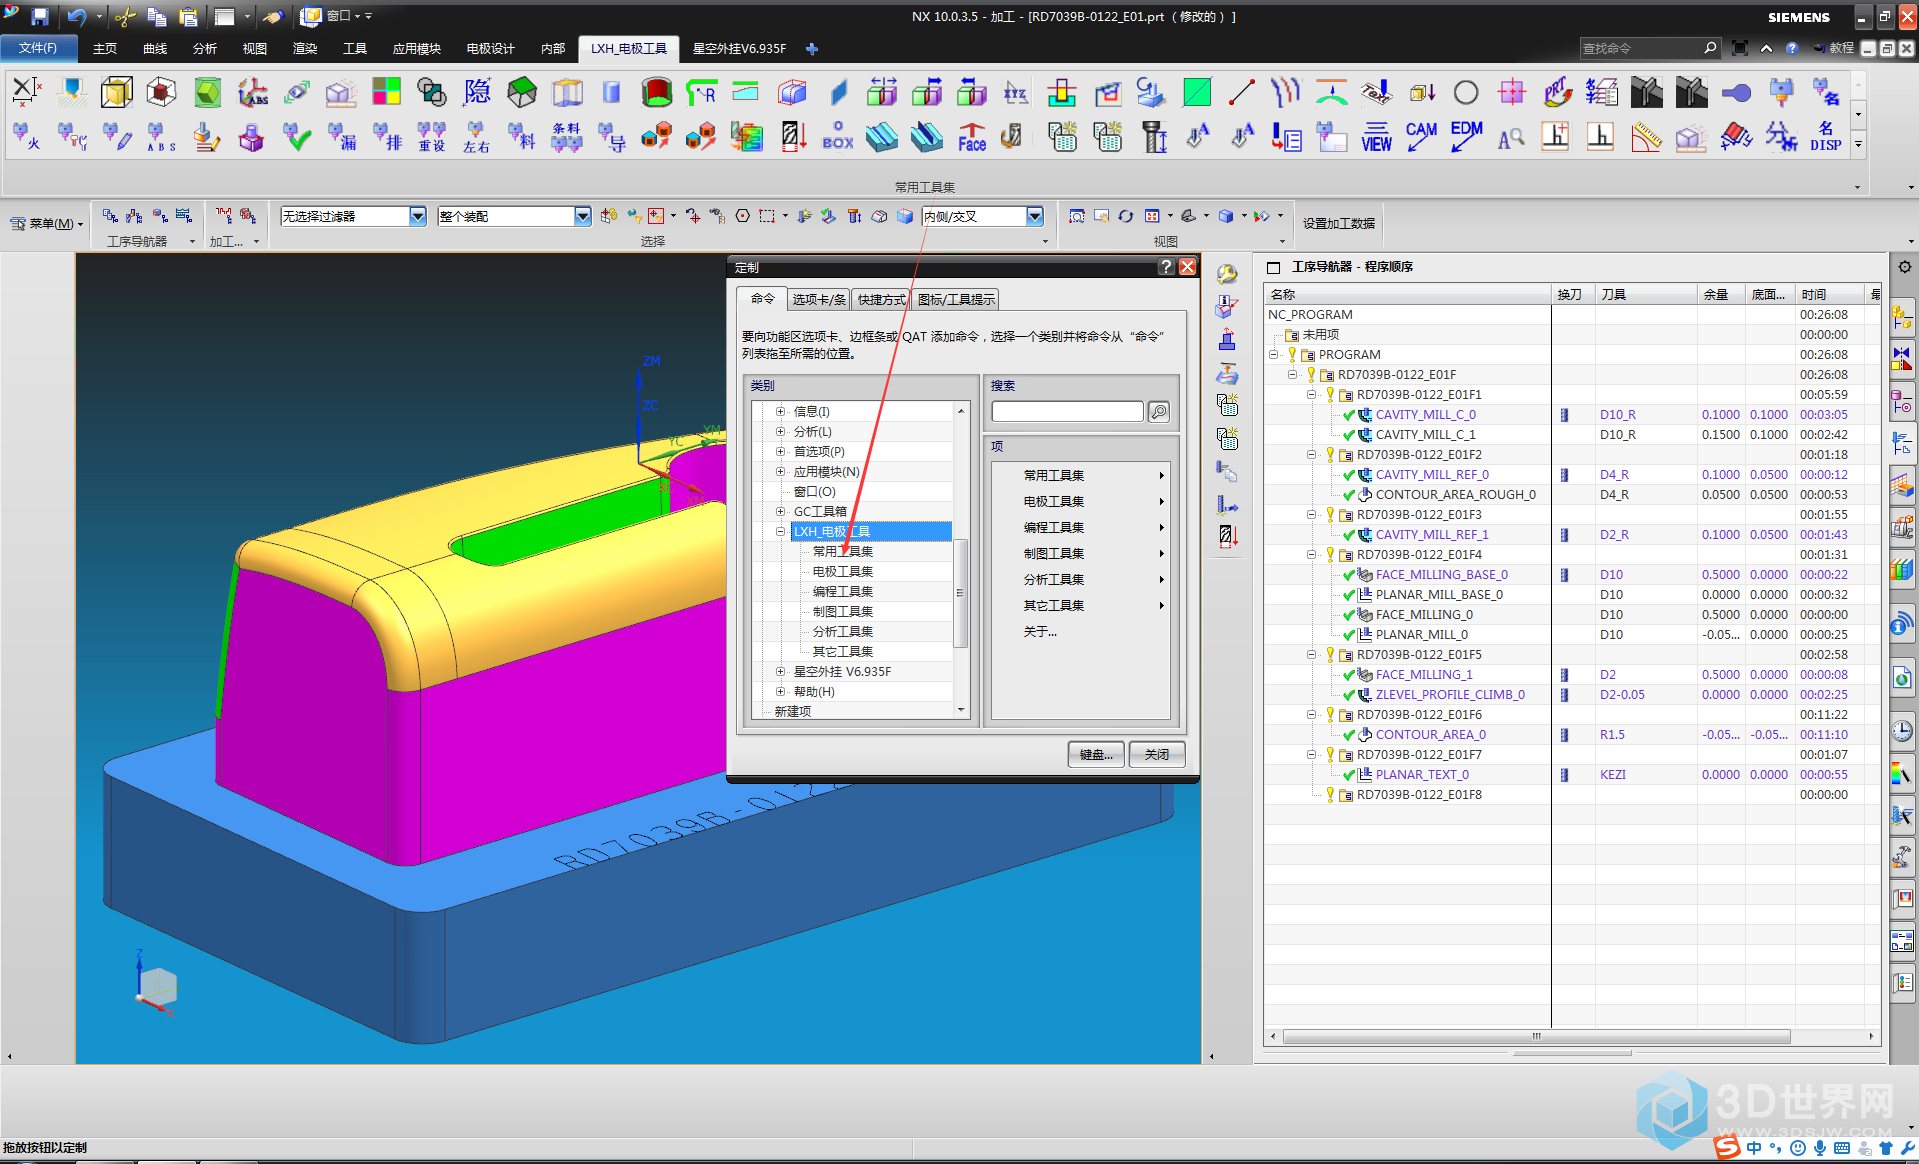Viewport: 1919px width, 1164px height.
Task: Click the circle tool icon in ribbon
Action: [1466, 93]
